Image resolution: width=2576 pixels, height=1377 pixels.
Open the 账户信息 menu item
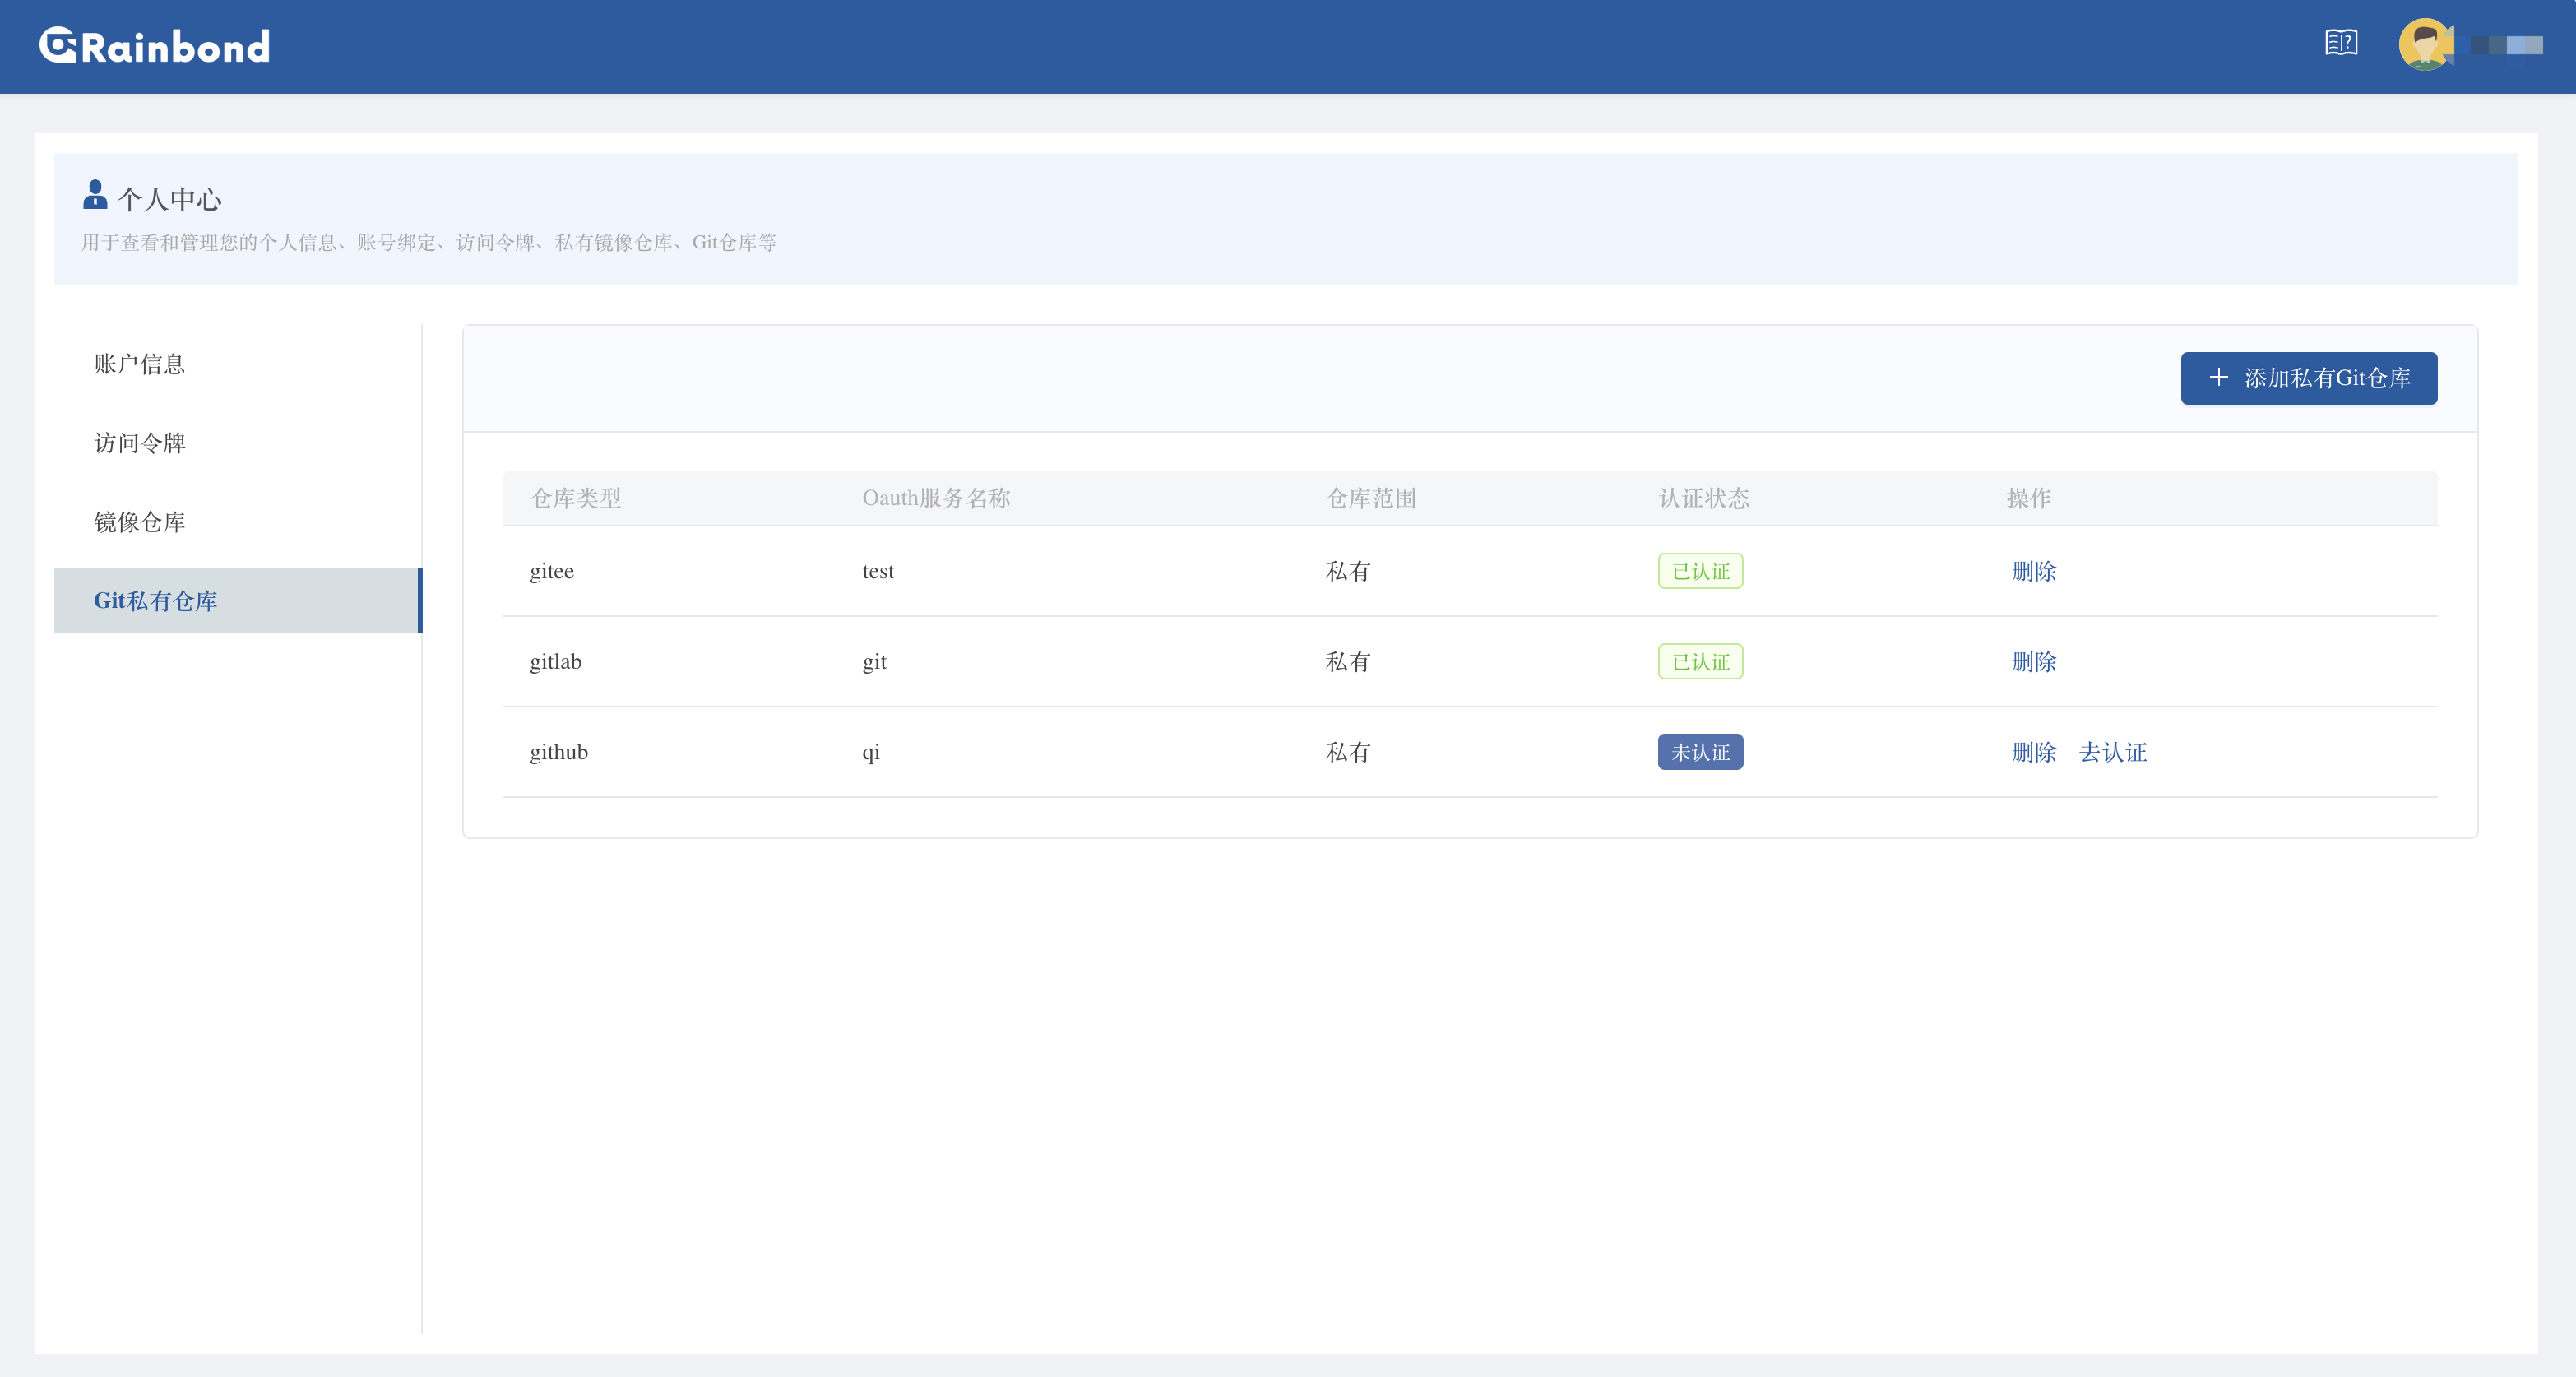139,364
